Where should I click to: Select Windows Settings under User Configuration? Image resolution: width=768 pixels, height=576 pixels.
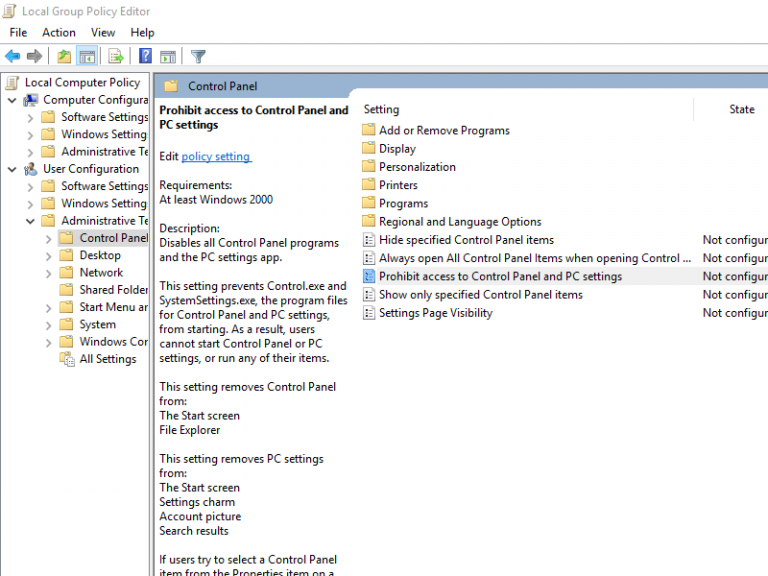[x=104, y=203]
